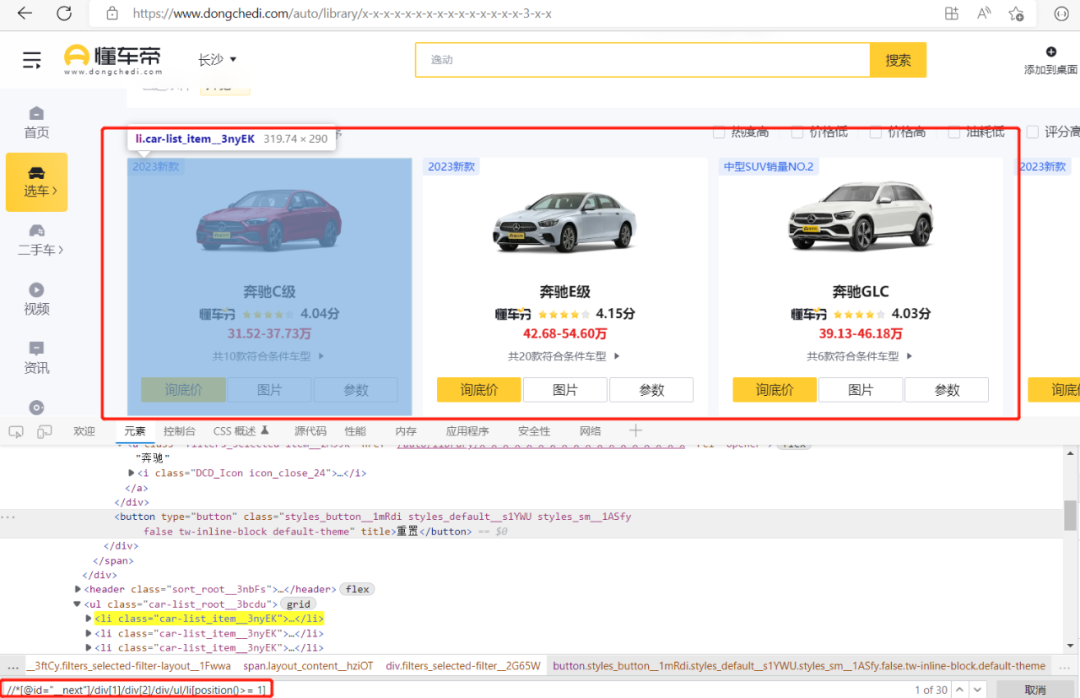Click the 奔驰GLC white SUV image
The height and width of the screenshot is (698, 1080).
tap(860, 215)
